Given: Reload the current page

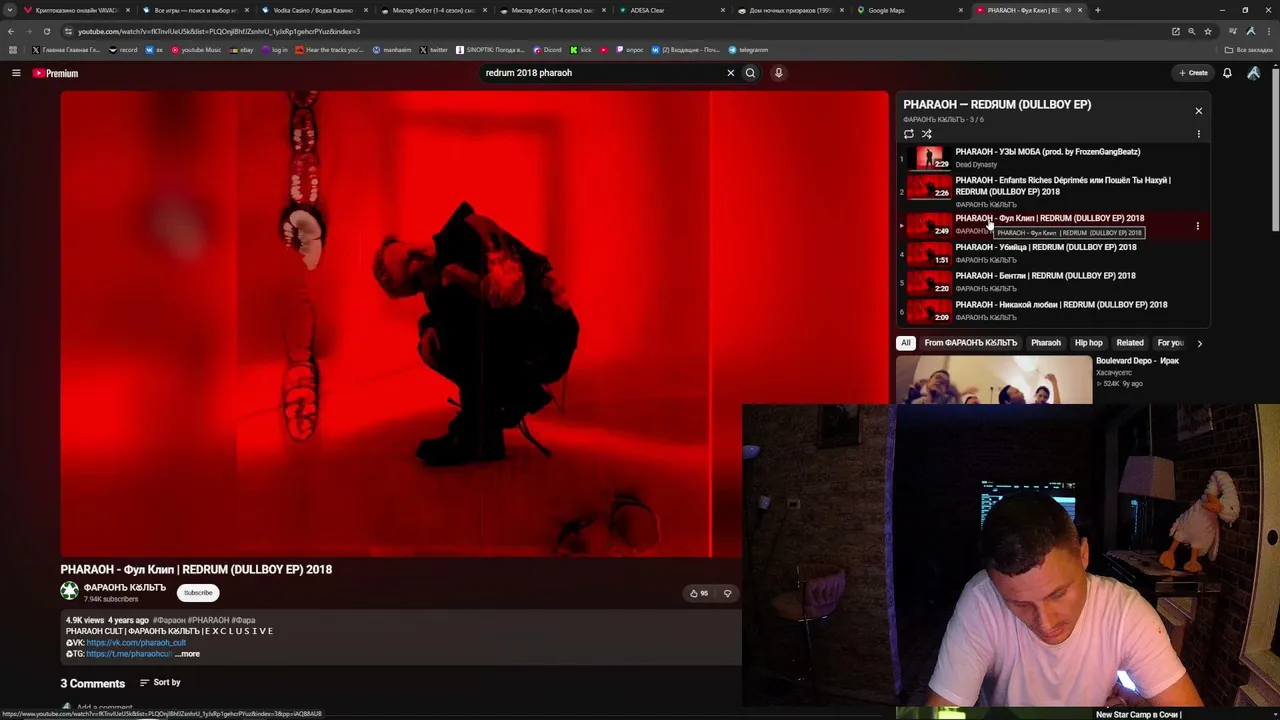Looking at the screenshot, I should coord(46,31).
